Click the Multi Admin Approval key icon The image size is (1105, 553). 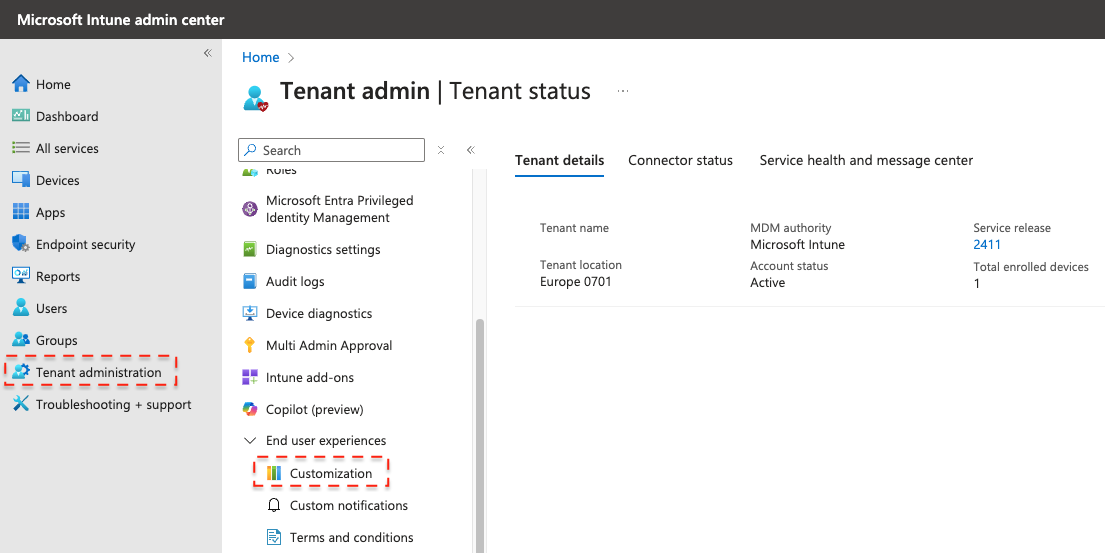pos(250,345)
